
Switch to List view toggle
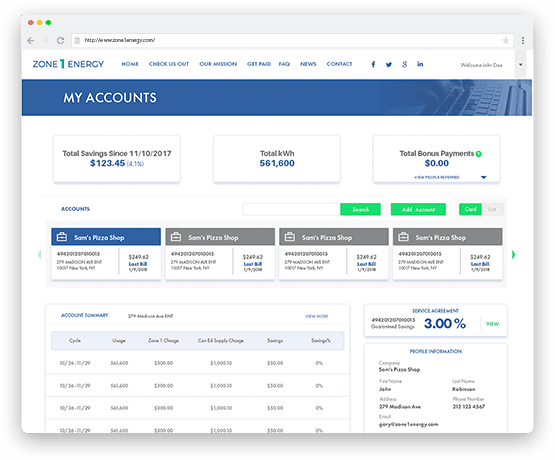pos(492,209)
